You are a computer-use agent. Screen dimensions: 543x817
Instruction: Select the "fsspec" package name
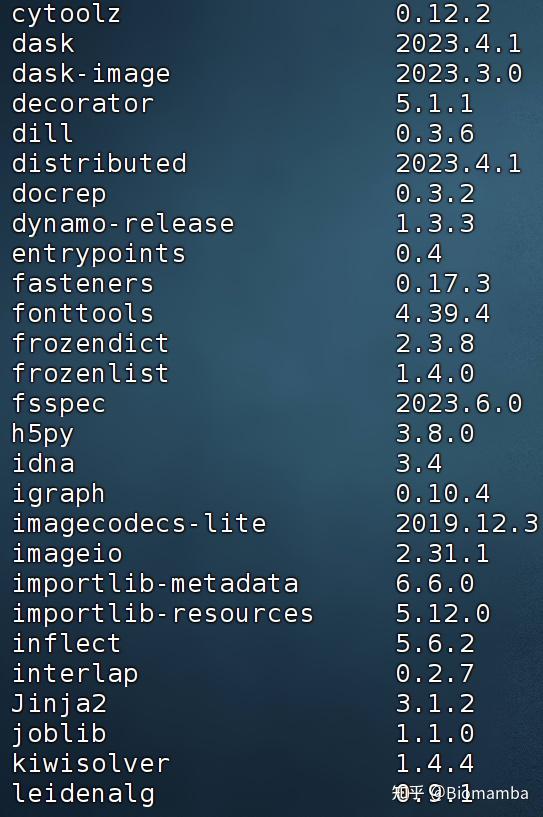click(58, 404)
